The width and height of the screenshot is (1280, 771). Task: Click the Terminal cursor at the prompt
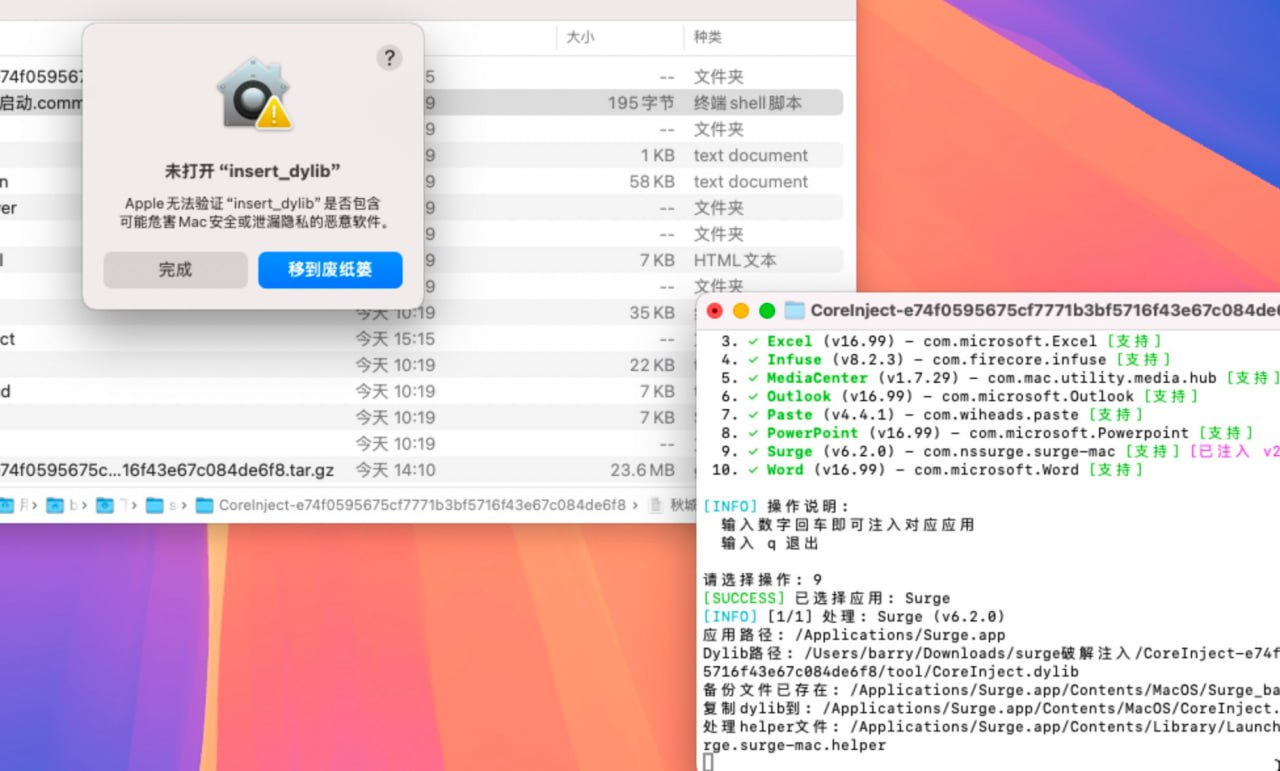(708, 763)
